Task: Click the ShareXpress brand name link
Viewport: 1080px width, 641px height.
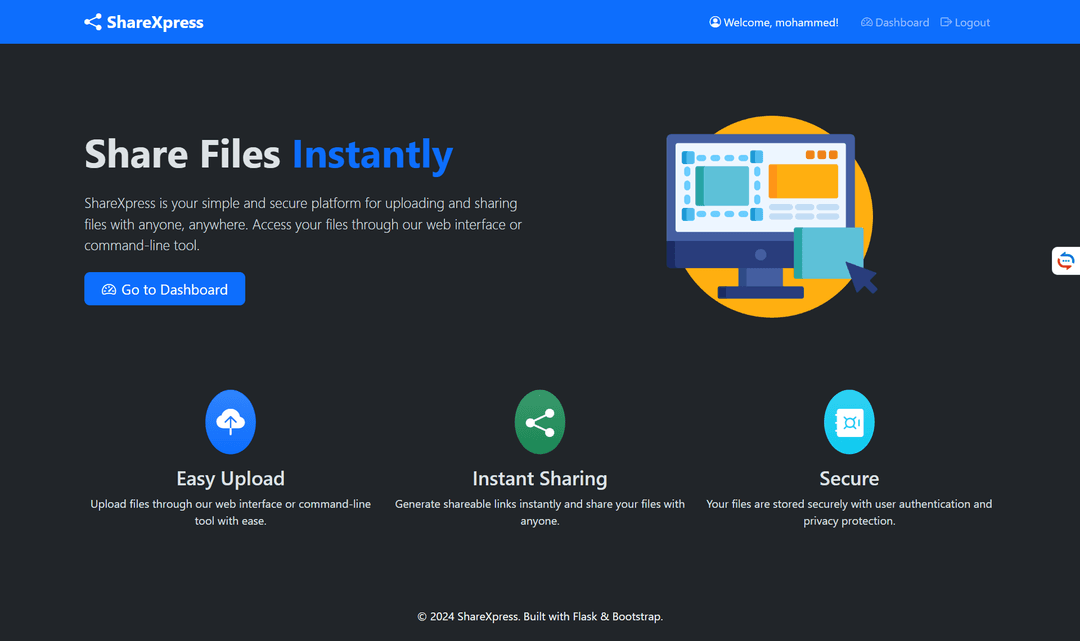Action: 155,22
